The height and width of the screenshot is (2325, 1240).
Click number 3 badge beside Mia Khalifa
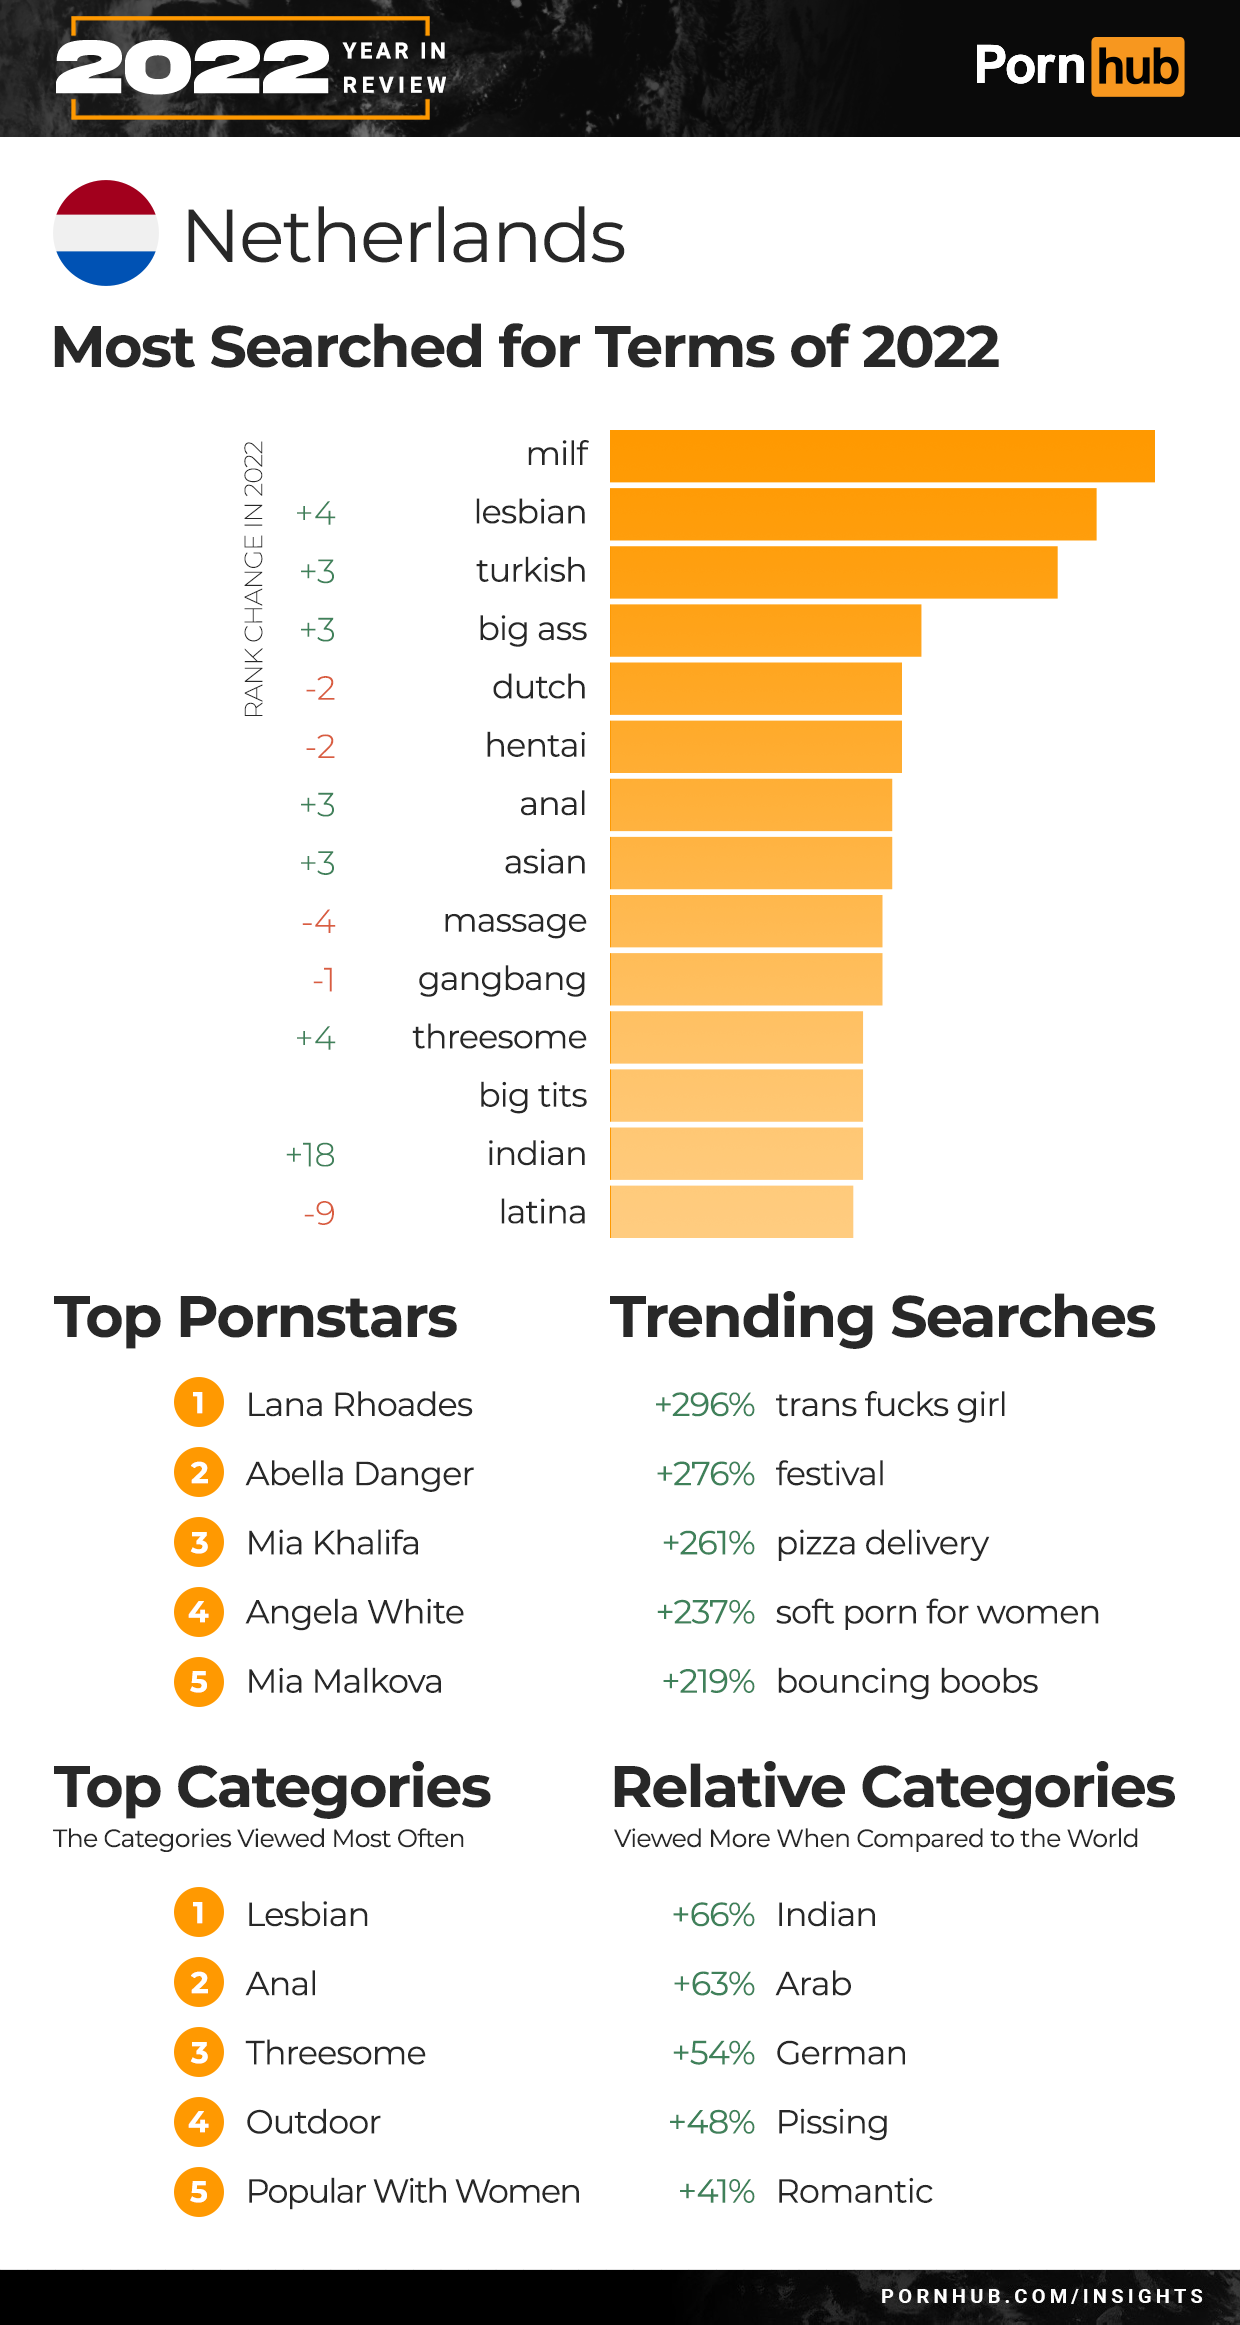[x=199, y=1542]
